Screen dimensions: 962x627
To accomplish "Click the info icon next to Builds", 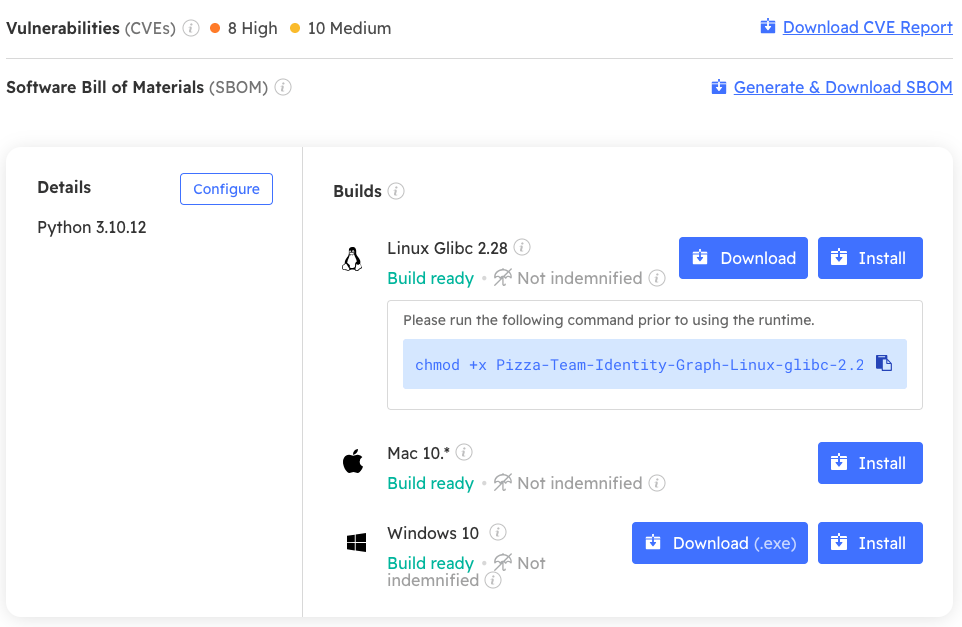I will pyautogui.click(x=396, y=191).
